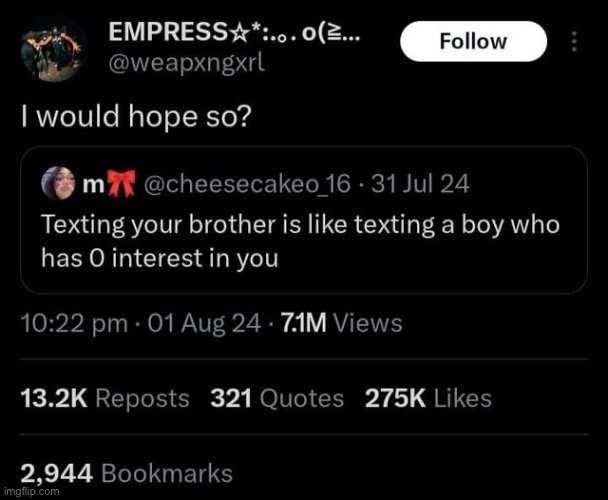The height and width of the screenshot is (500, 608).
Task: Open the three-dot more options menu
Action: (575, 42)
